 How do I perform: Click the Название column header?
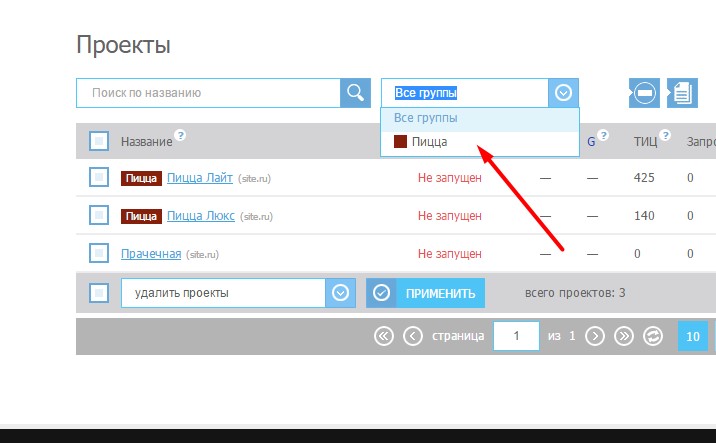point(147,142)
